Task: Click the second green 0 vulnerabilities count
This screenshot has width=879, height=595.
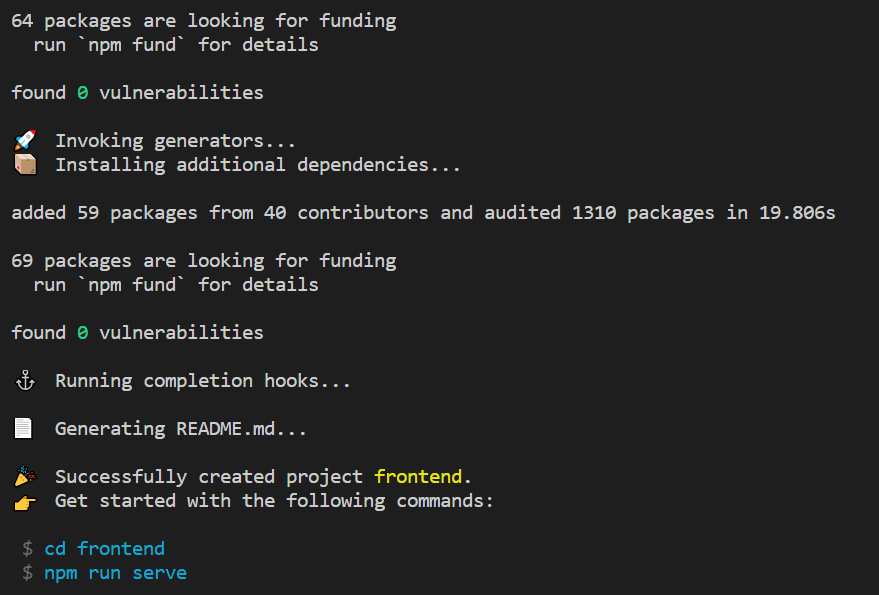Action: [82, 333]
